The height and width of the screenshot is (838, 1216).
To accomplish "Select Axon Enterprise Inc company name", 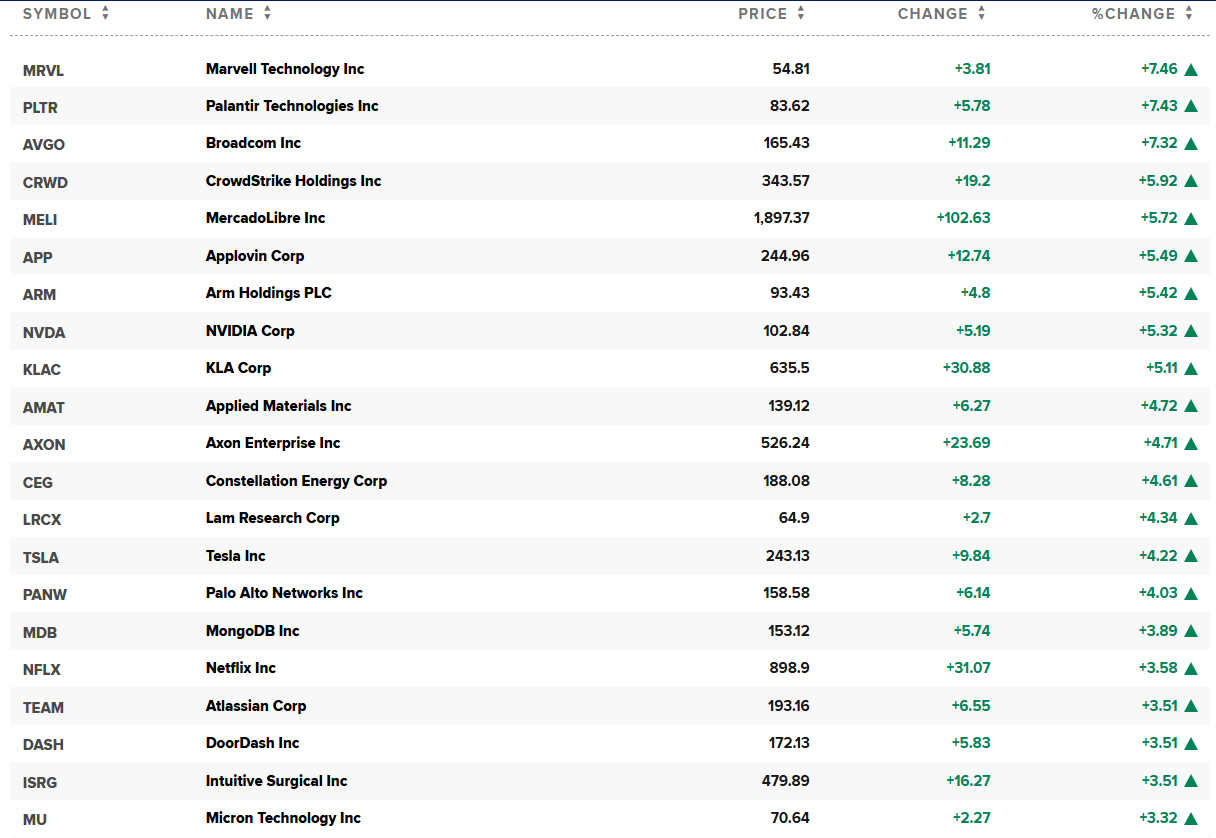I will pyautogui.click(x=273, y=443).
